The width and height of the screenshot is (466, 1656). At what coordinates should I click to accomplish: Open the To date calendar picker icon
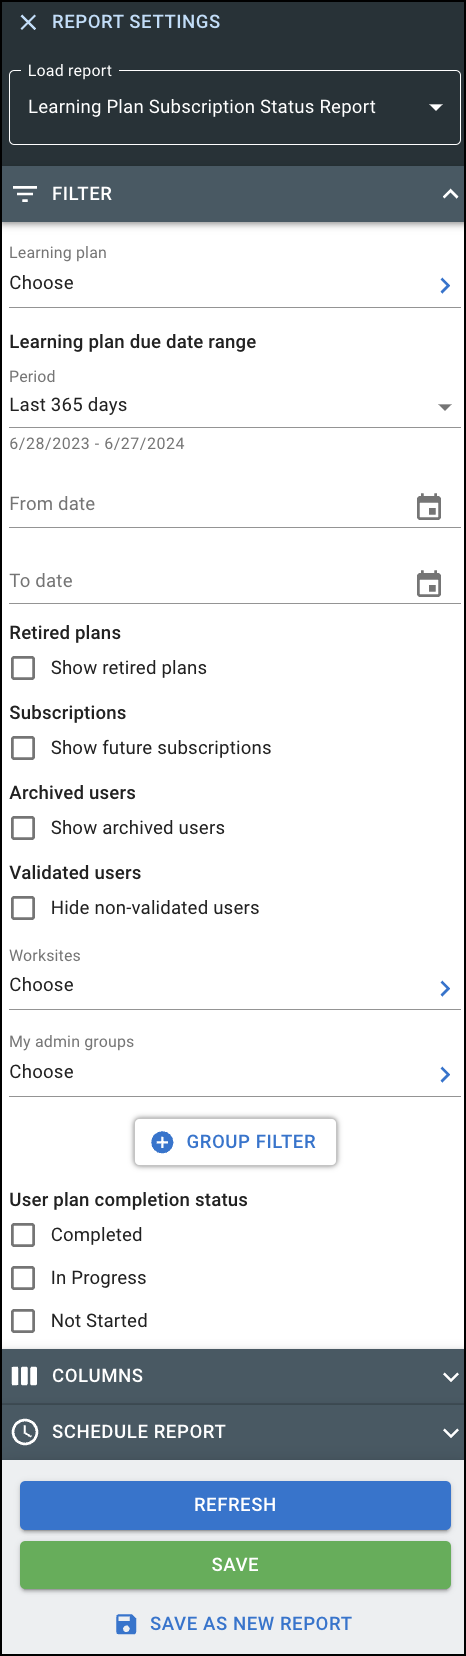point(429,584)
